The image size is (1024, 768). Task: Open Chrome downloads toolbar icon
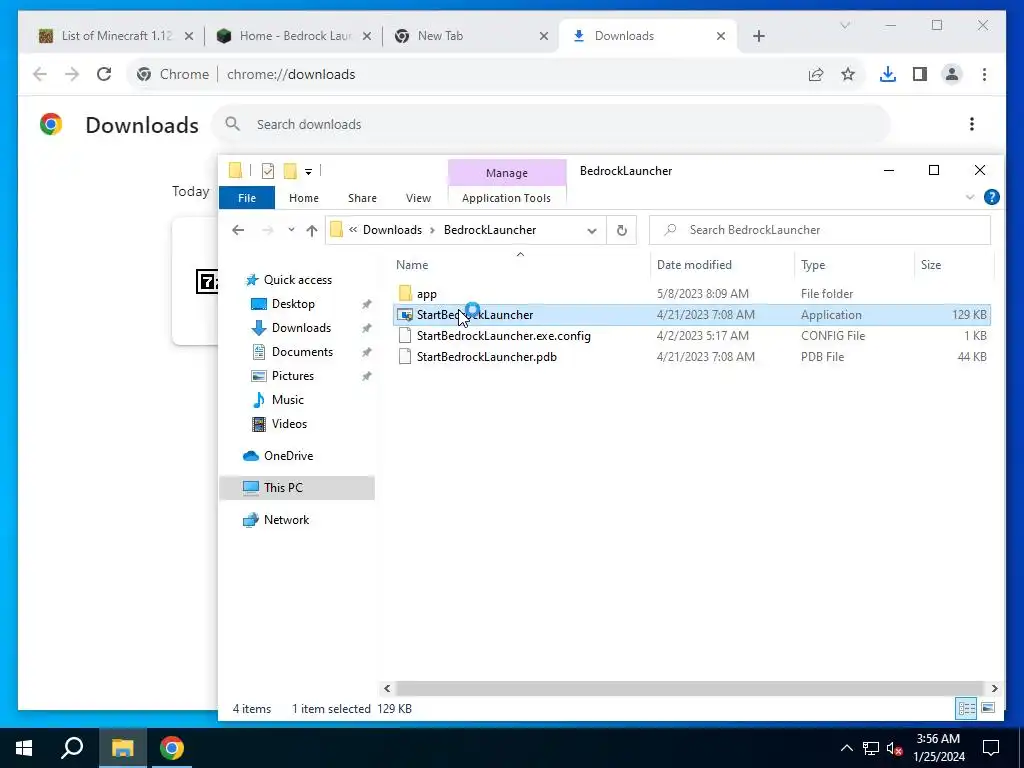888,74
